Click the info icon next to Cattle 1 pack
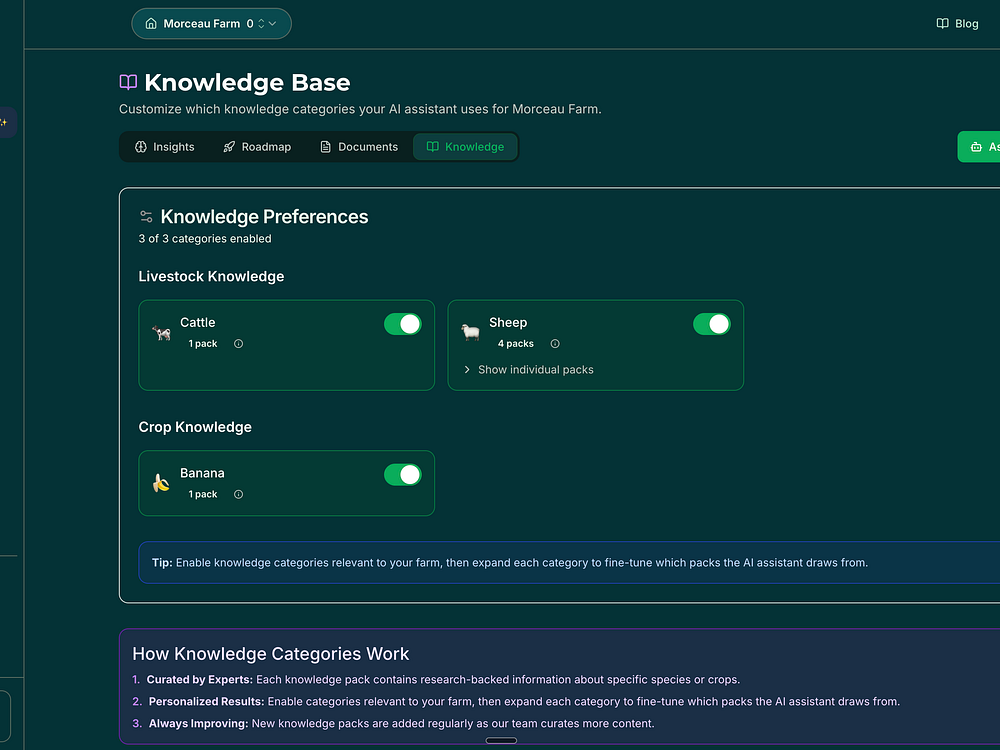This screenshot has width=1000, height=750. pos(239,344)
